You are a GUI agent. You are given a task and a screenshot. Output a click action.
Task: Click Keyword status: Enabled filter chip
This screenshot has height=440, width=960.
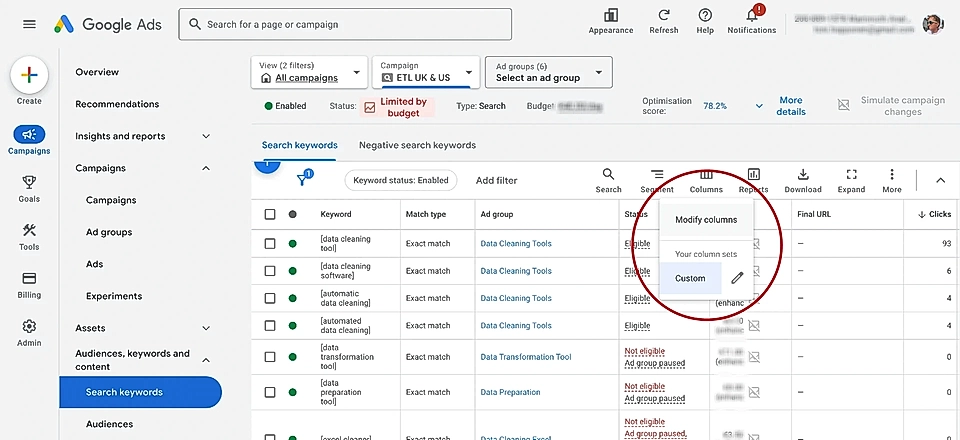click(401, 181)
